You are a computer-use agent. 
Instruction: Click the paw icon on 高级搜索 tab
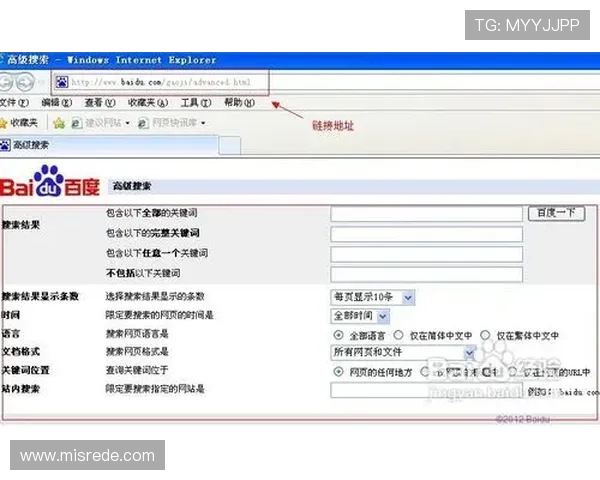pos(5,145)
